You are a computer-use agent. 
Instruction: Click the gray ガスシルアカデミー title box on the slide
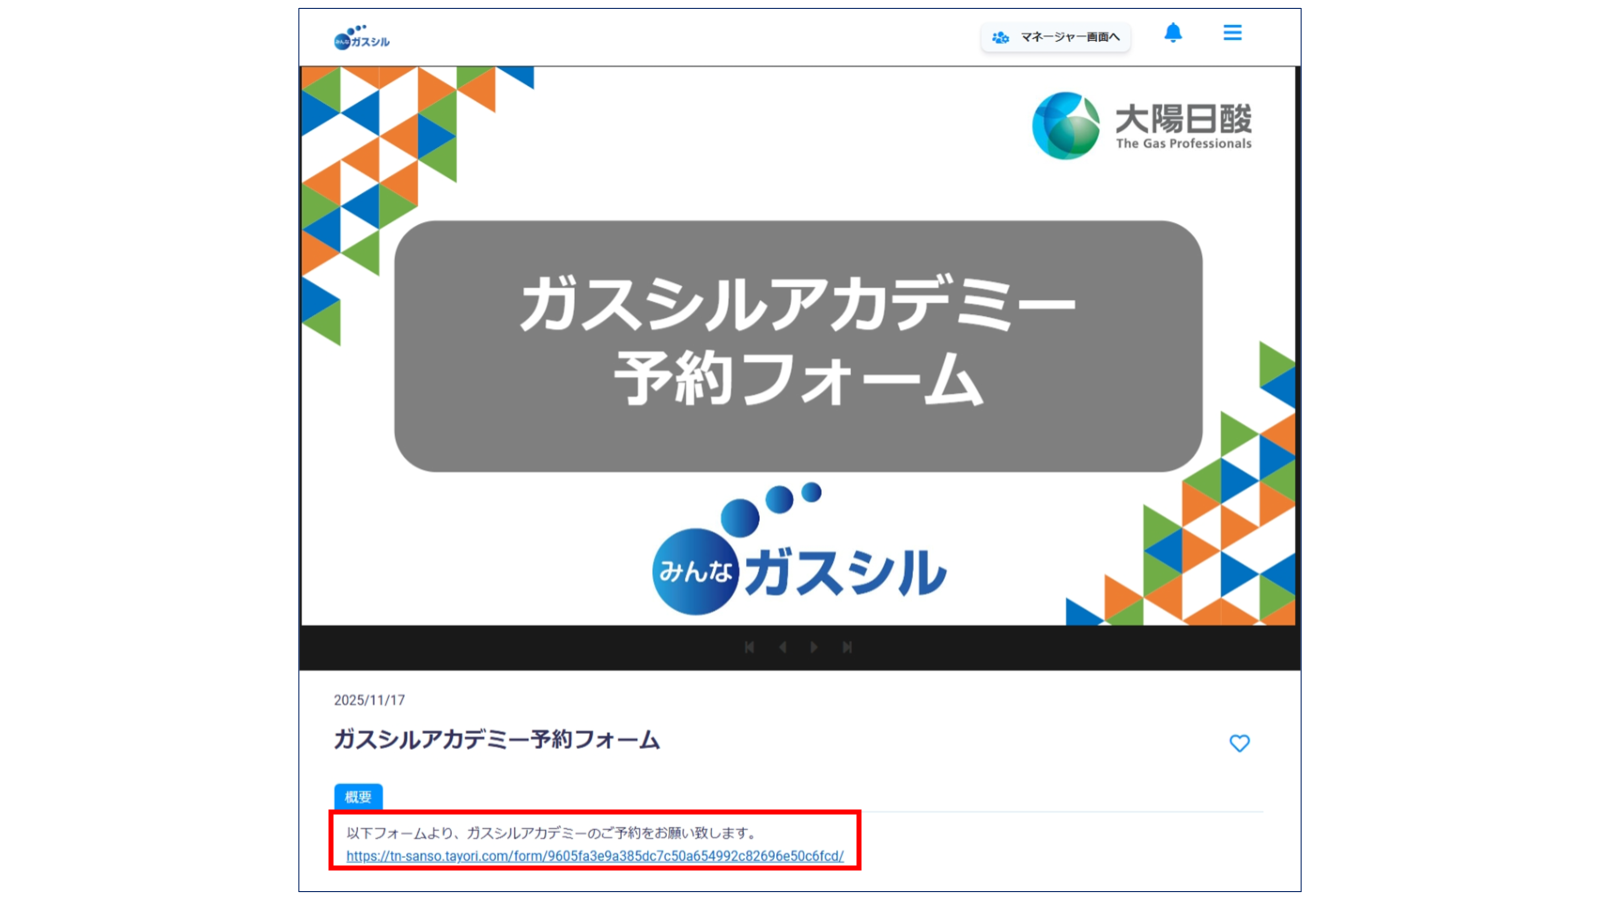[x=798, y=345]
